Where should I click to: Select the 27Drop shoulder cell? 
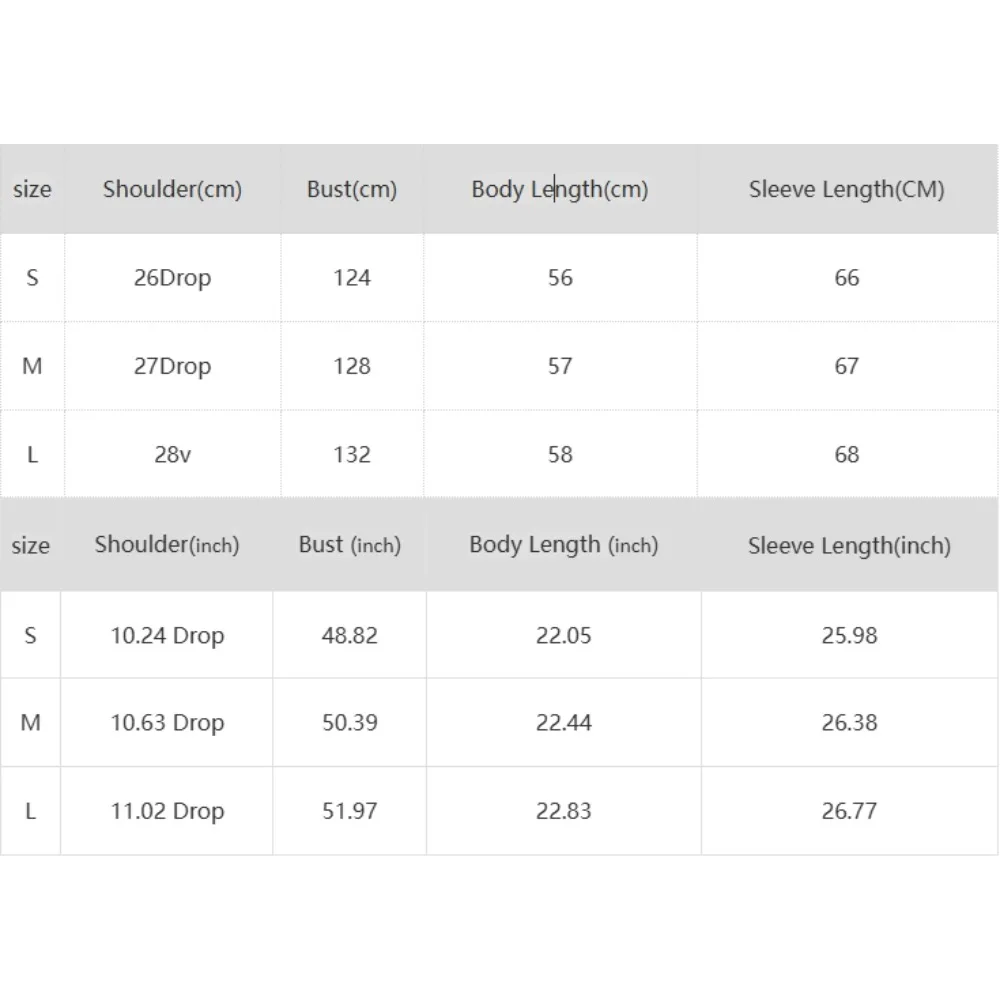point(172,366)
